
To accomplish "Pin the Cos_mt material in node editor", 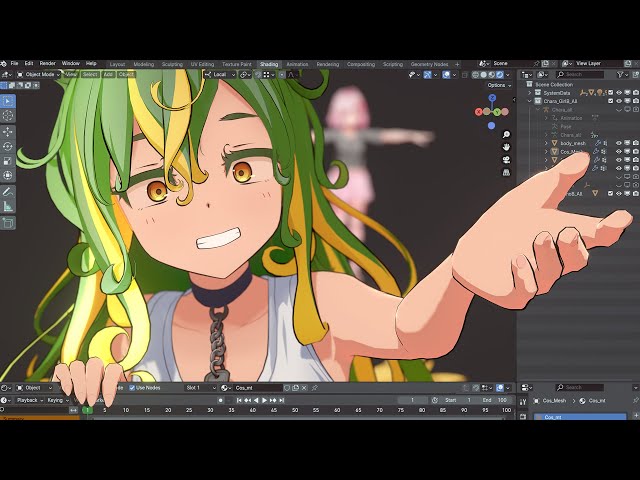I will coord(315,388).
